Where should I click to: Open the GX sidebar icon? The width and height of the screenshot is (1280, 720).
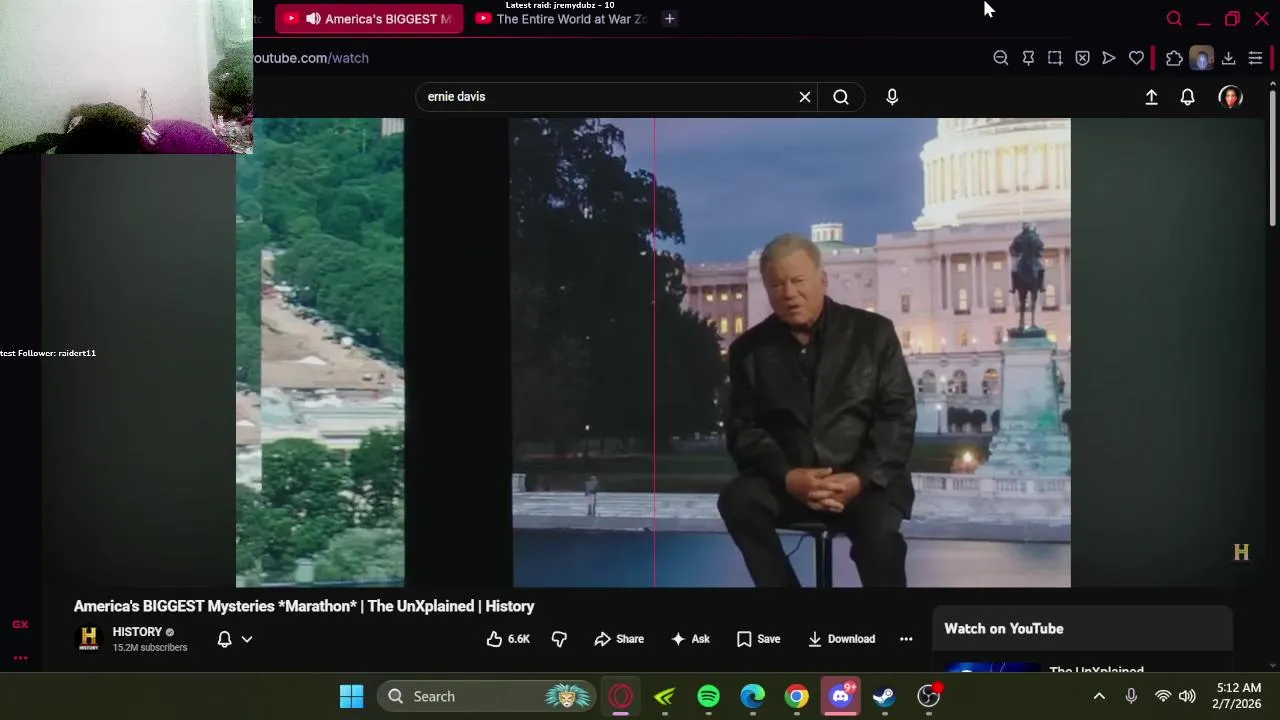coord(20,624)
